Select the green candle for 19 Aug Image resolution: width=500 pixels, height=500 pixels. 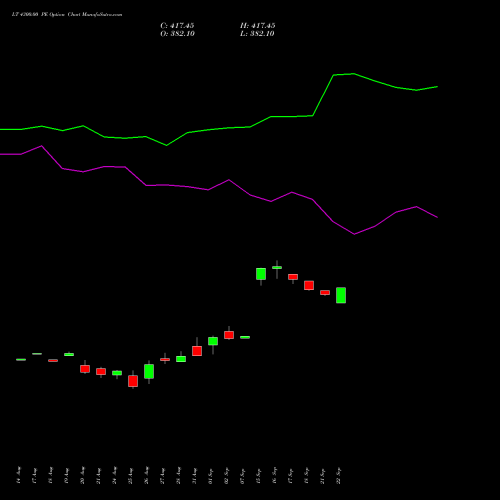pyautogui.click(x=69, y=354)
